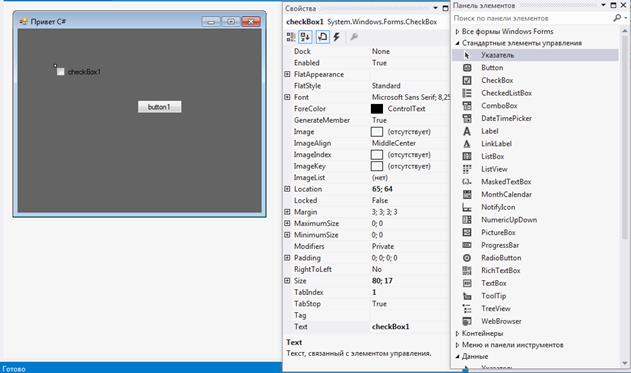Click the toolbox search field
Screen dimensions: 631x373
tap(531, 18)
